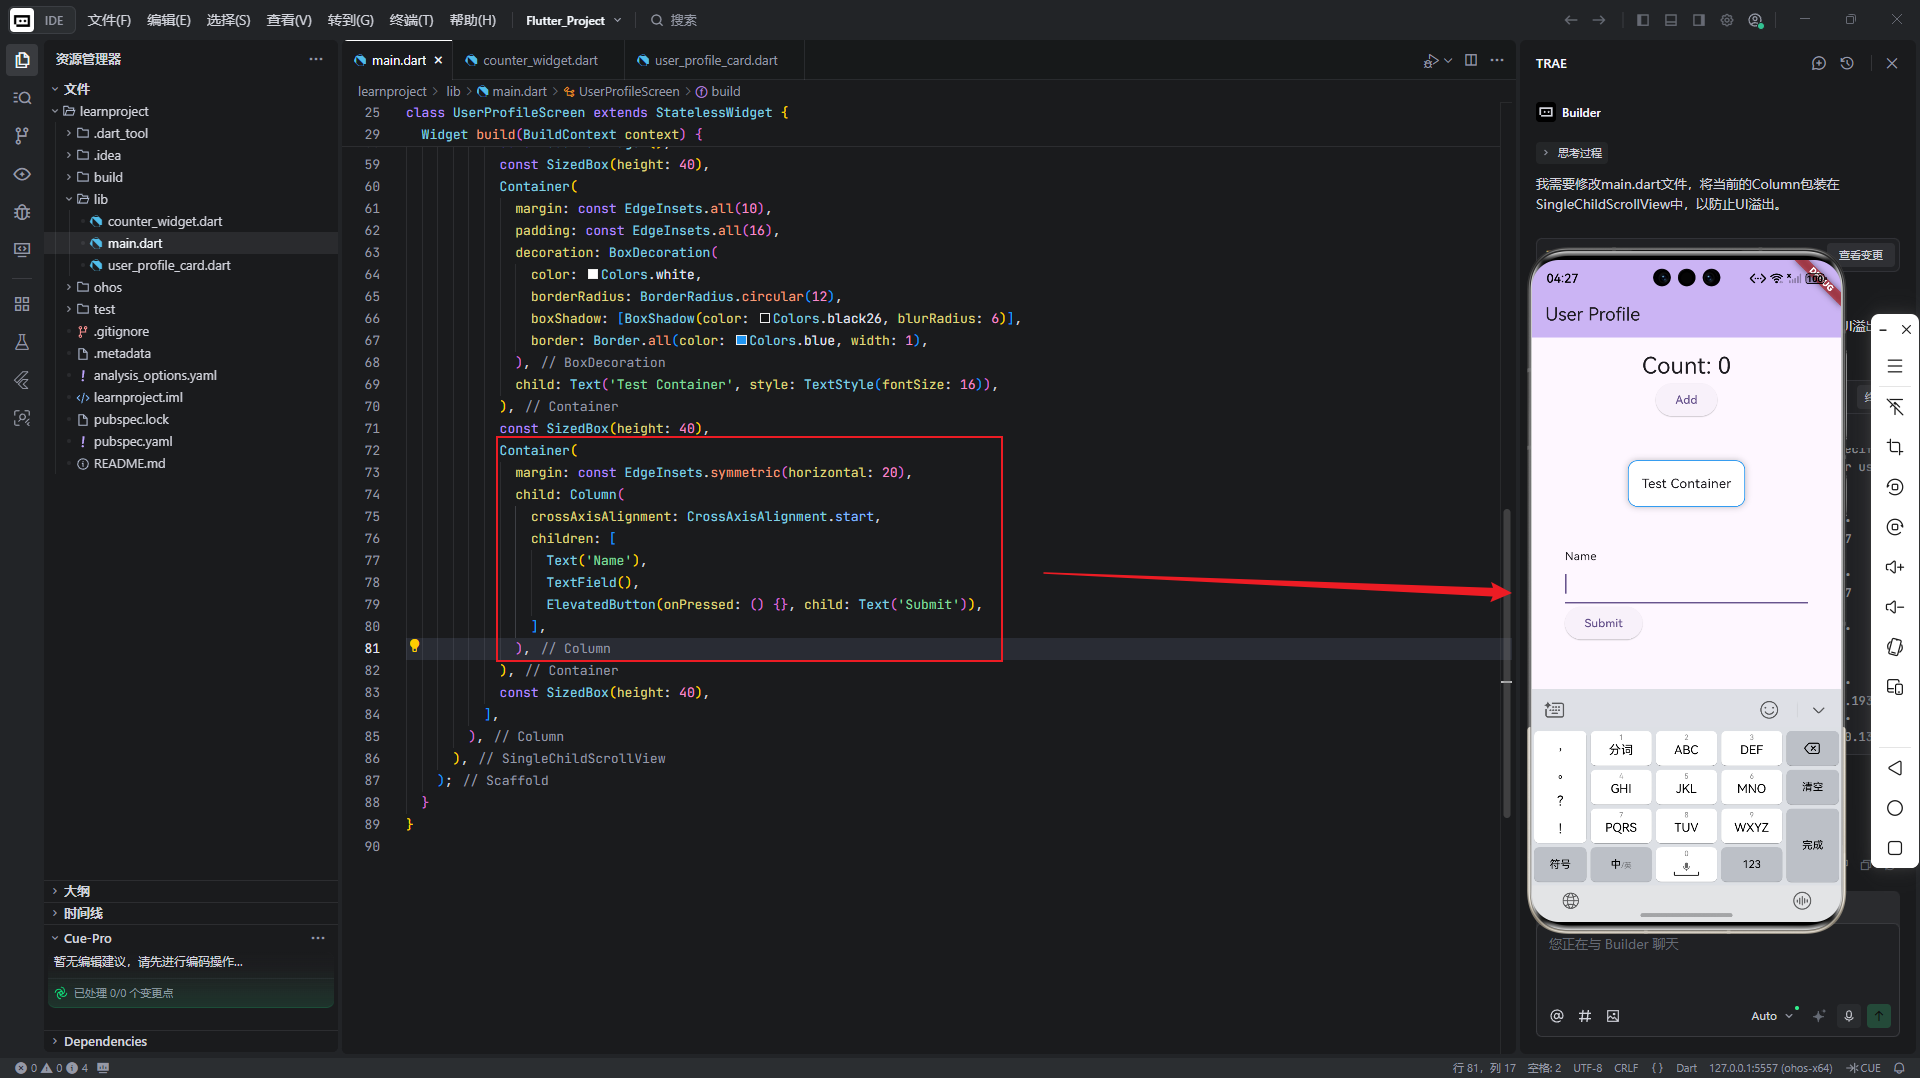Open notifications bell in status bar
Image resolution: width=1920 pixels, height=1078 pixels.
coord(1899,1068)
